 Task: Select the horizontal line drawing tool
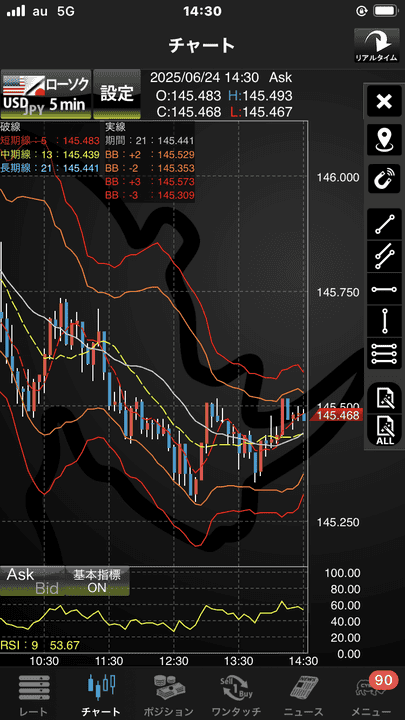click(384, 289)
